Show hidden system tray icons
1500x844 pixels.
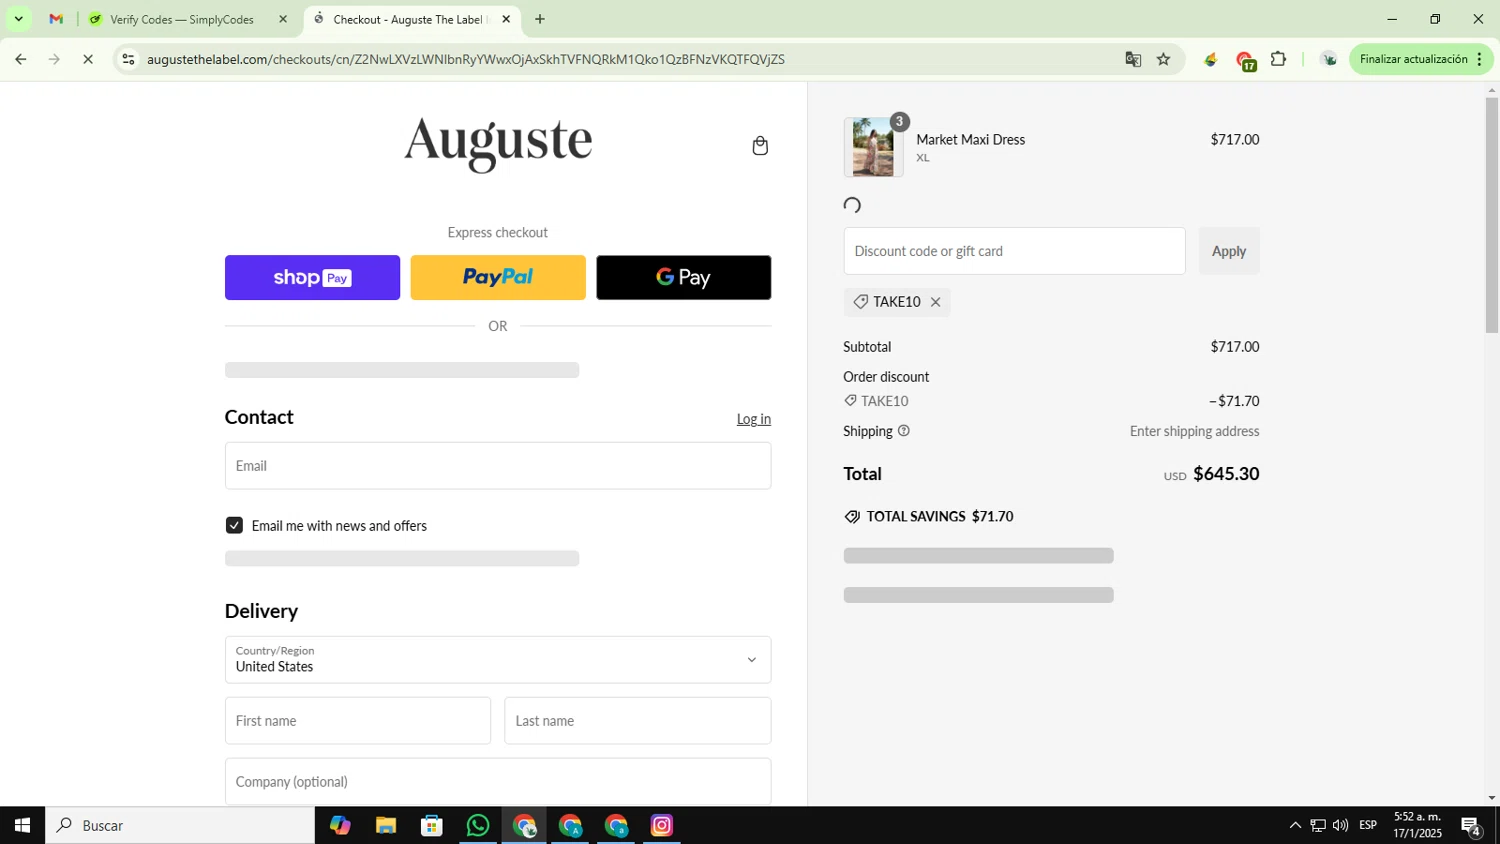tap(1295, 825)
